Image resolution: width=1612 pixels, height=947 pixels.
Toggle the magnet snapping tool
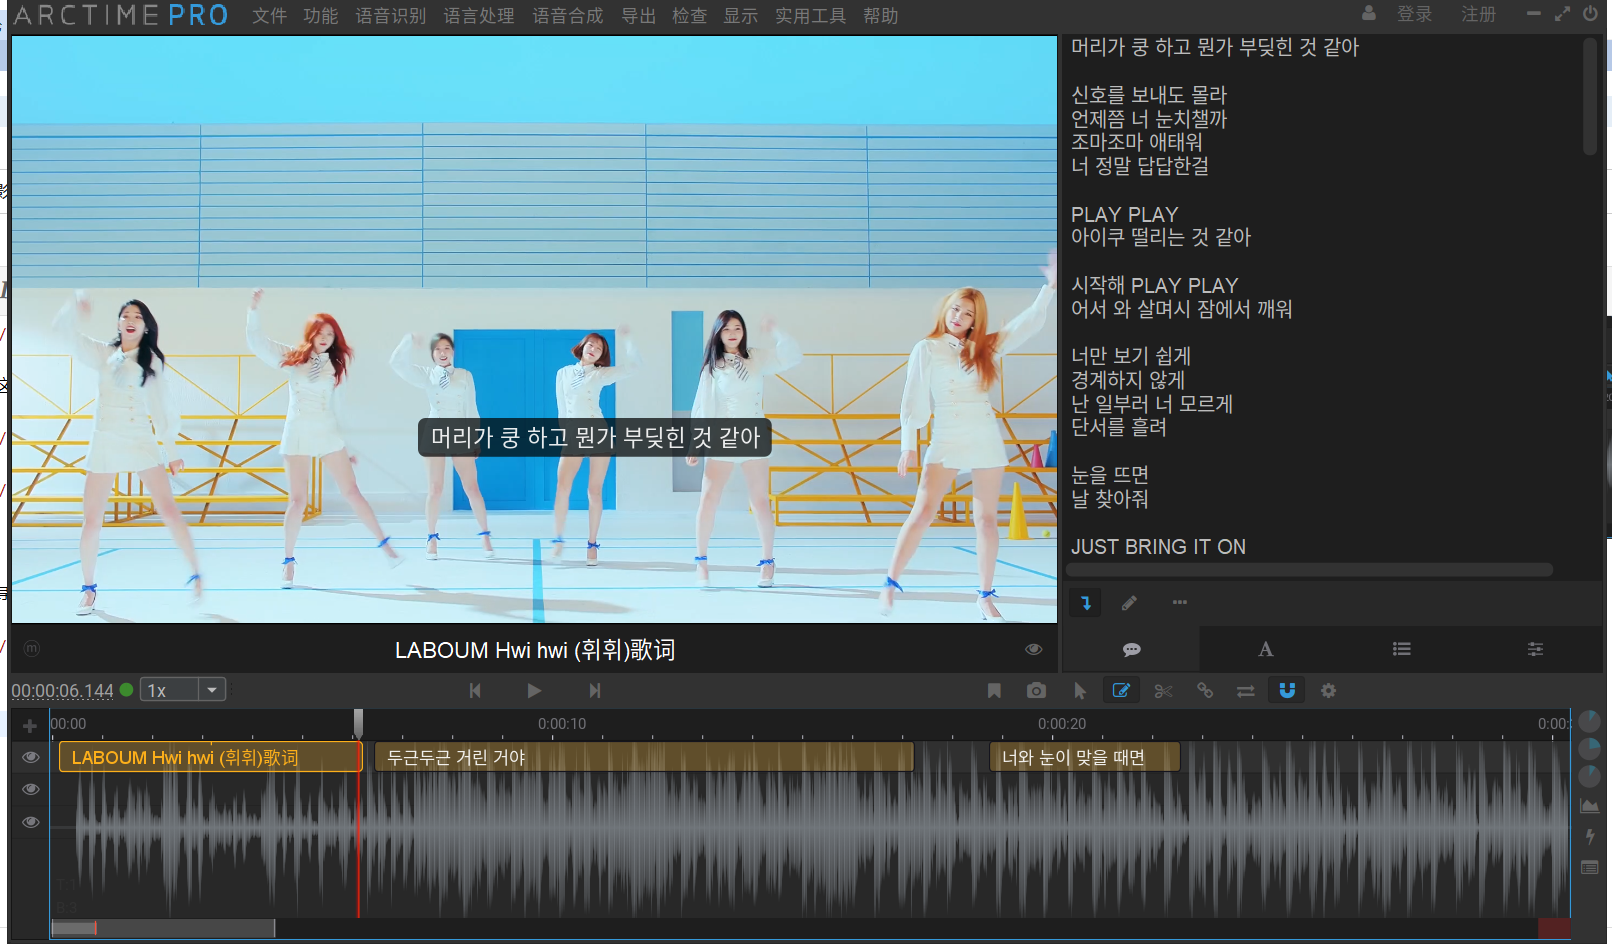click(1287, 691)
